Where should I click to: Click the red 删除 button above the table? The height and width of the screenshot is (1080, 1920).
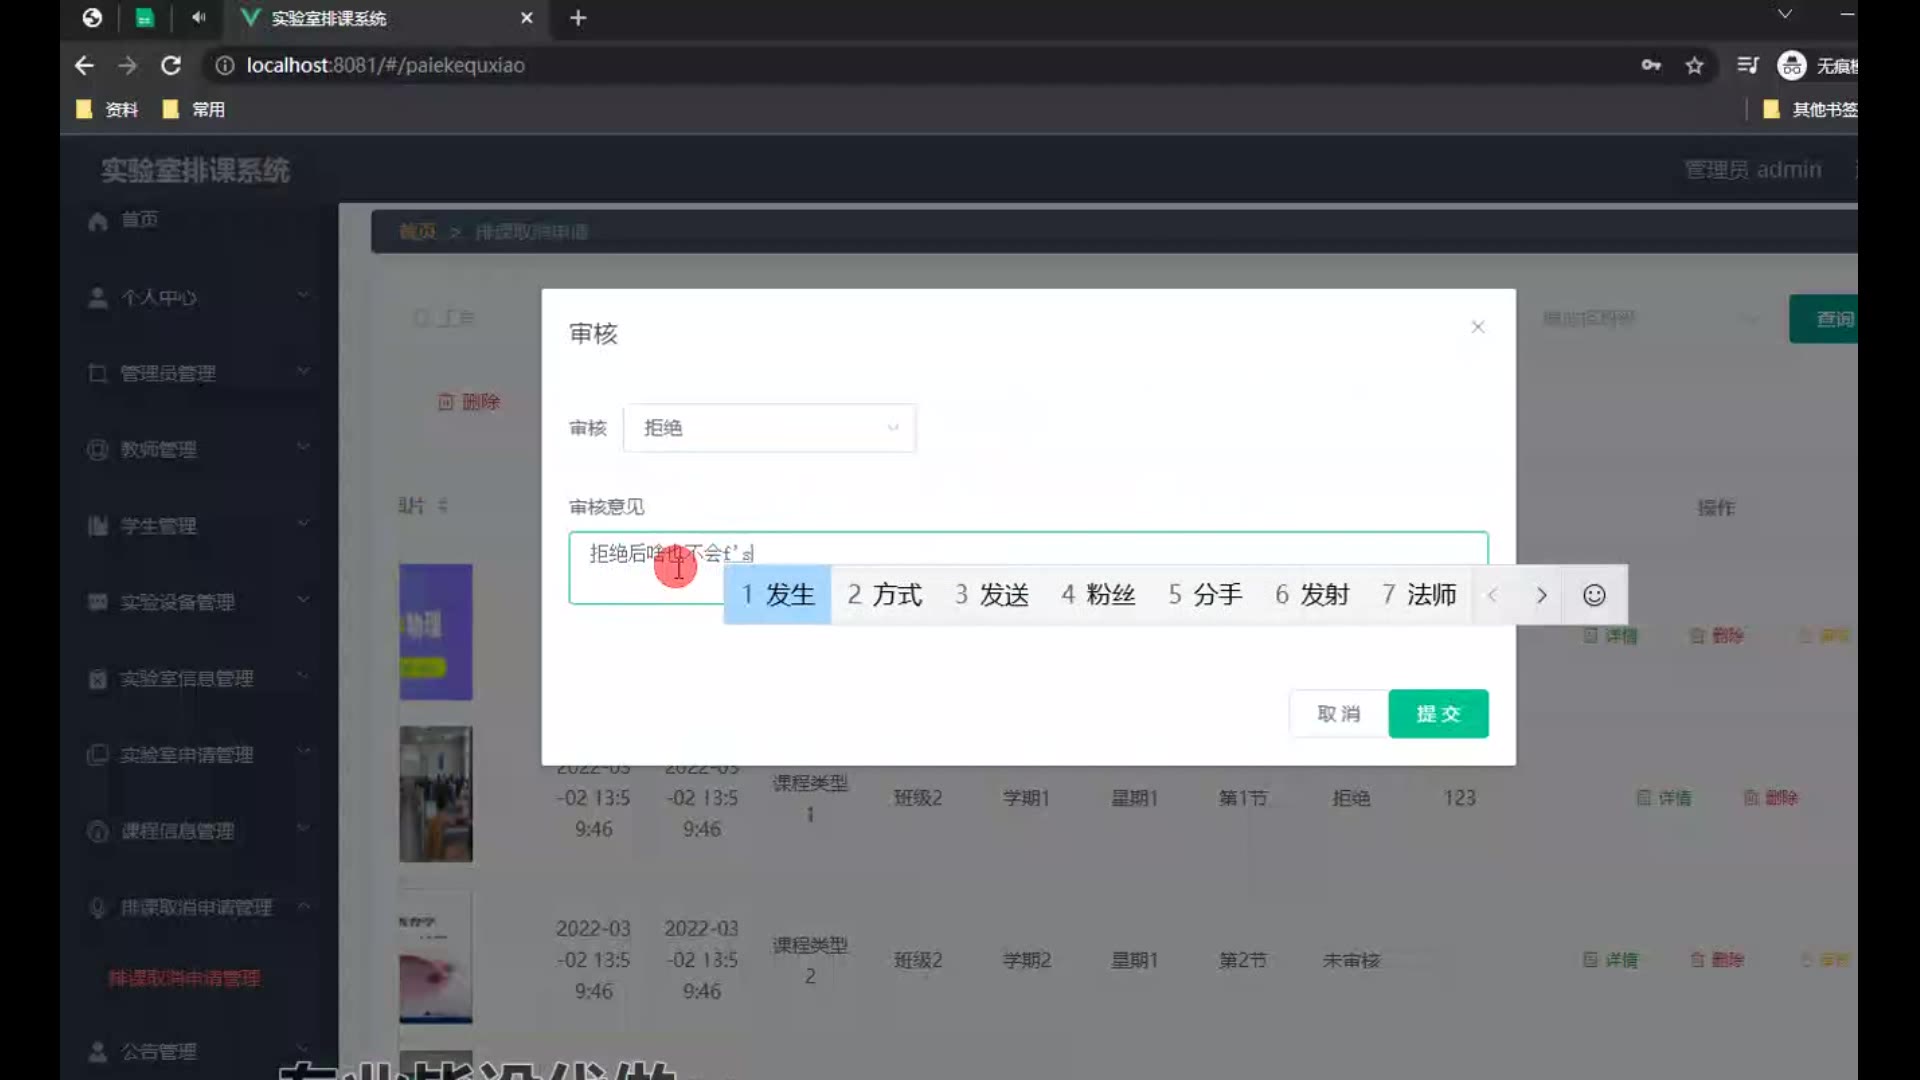click(x=469, y=402)
